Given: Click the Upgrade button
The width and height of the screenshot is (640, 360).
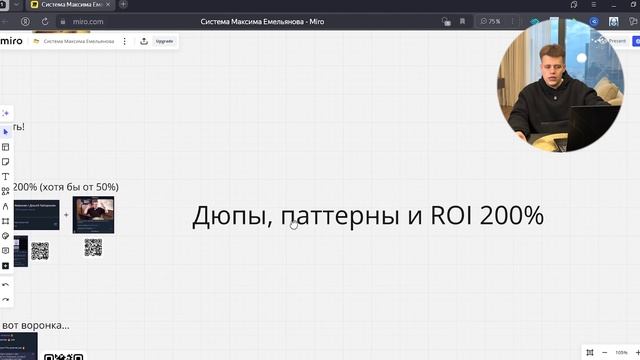Looking at the screenshot, I should [x=164, y=41].
